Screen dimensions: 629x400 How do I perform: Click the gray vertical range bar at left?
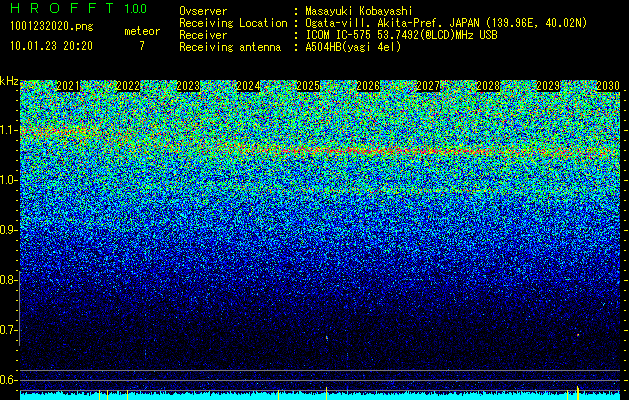[20, 308]
